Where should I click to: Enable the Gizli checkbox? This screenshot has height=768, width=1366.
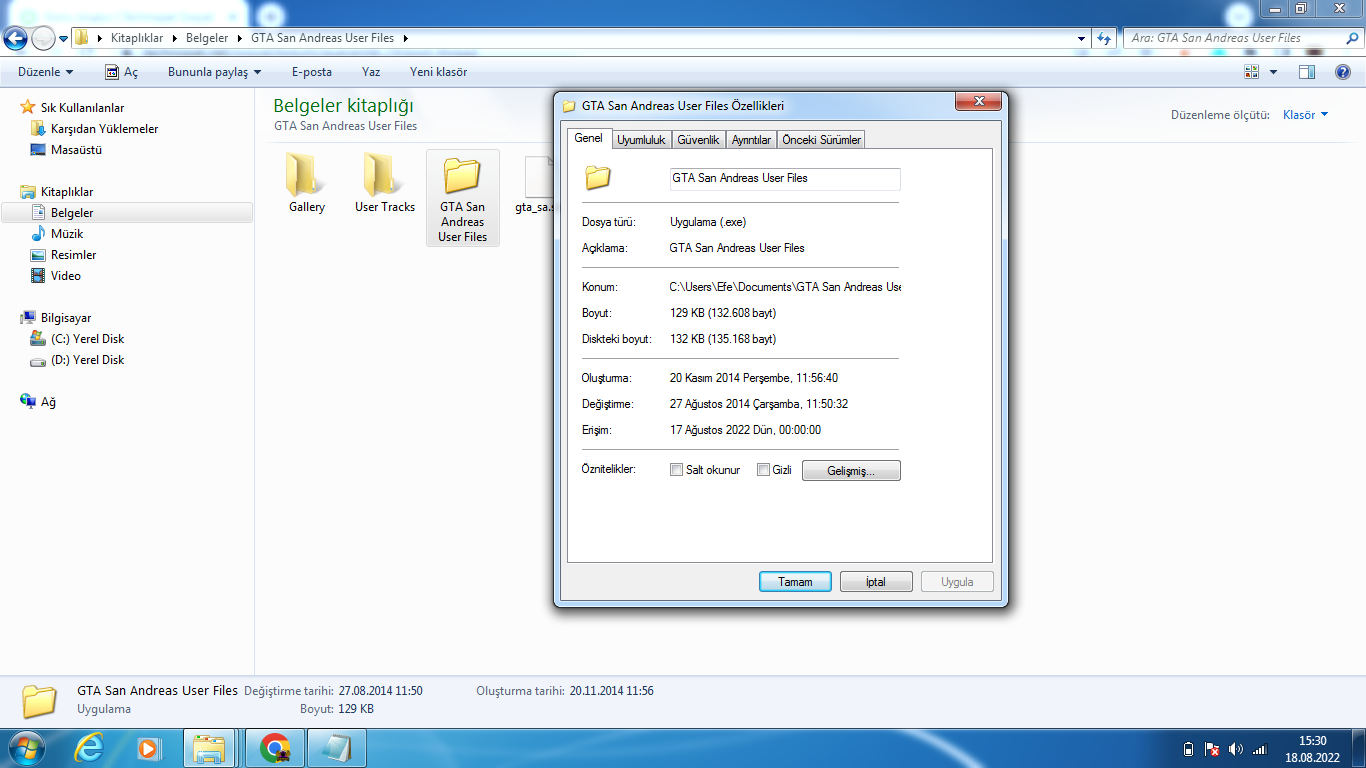pyautogui.click(x=763, y=470)
